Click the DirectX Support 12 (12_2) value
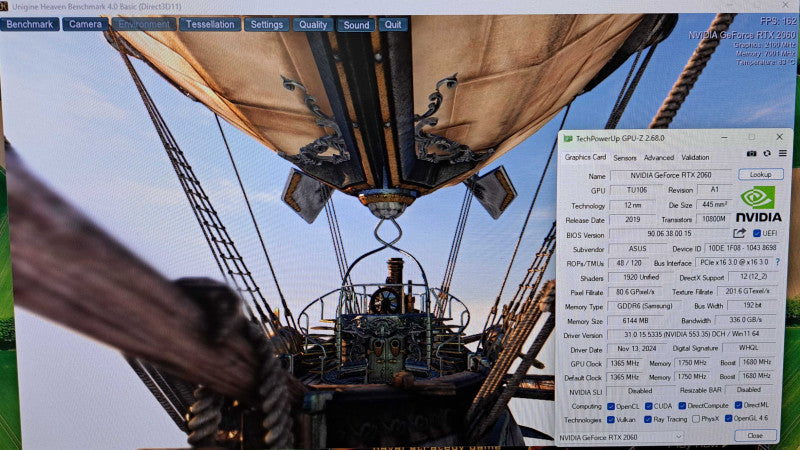Viewport: 800px width, 450px height. coord(753,277)
